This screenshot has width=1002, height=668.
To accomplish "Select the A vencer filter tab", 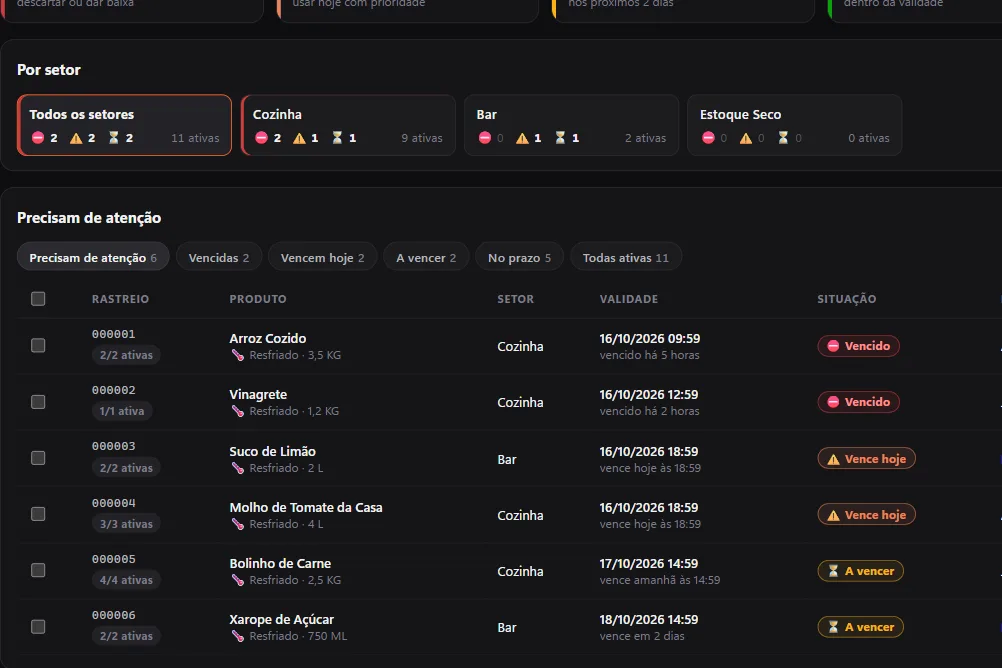I will click(x=426, y=258).
